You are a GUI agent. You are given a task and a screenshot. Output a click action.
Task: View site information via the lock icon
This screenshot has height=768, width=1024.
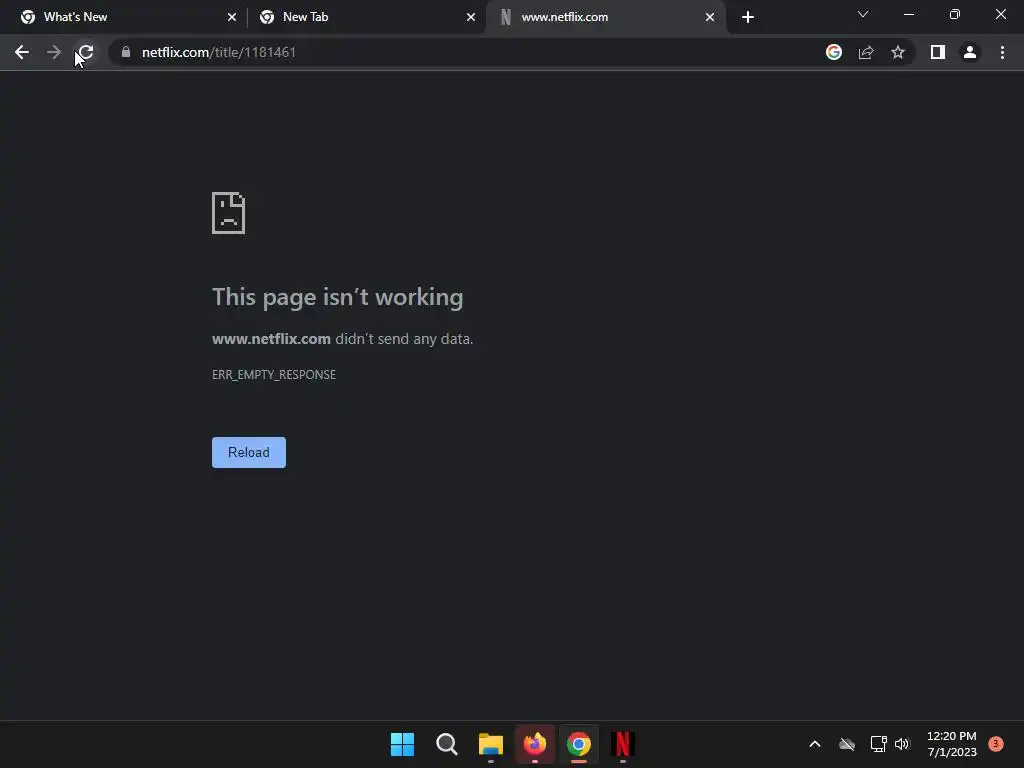click(x=126, y=52)
